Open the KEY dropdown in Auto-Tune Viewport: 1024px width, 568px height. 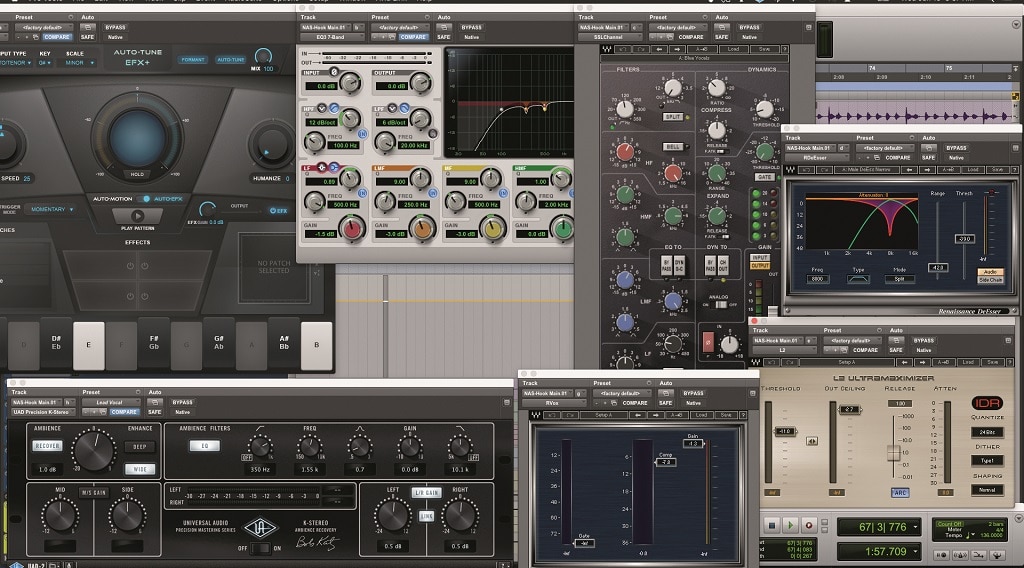click(44, 63)
